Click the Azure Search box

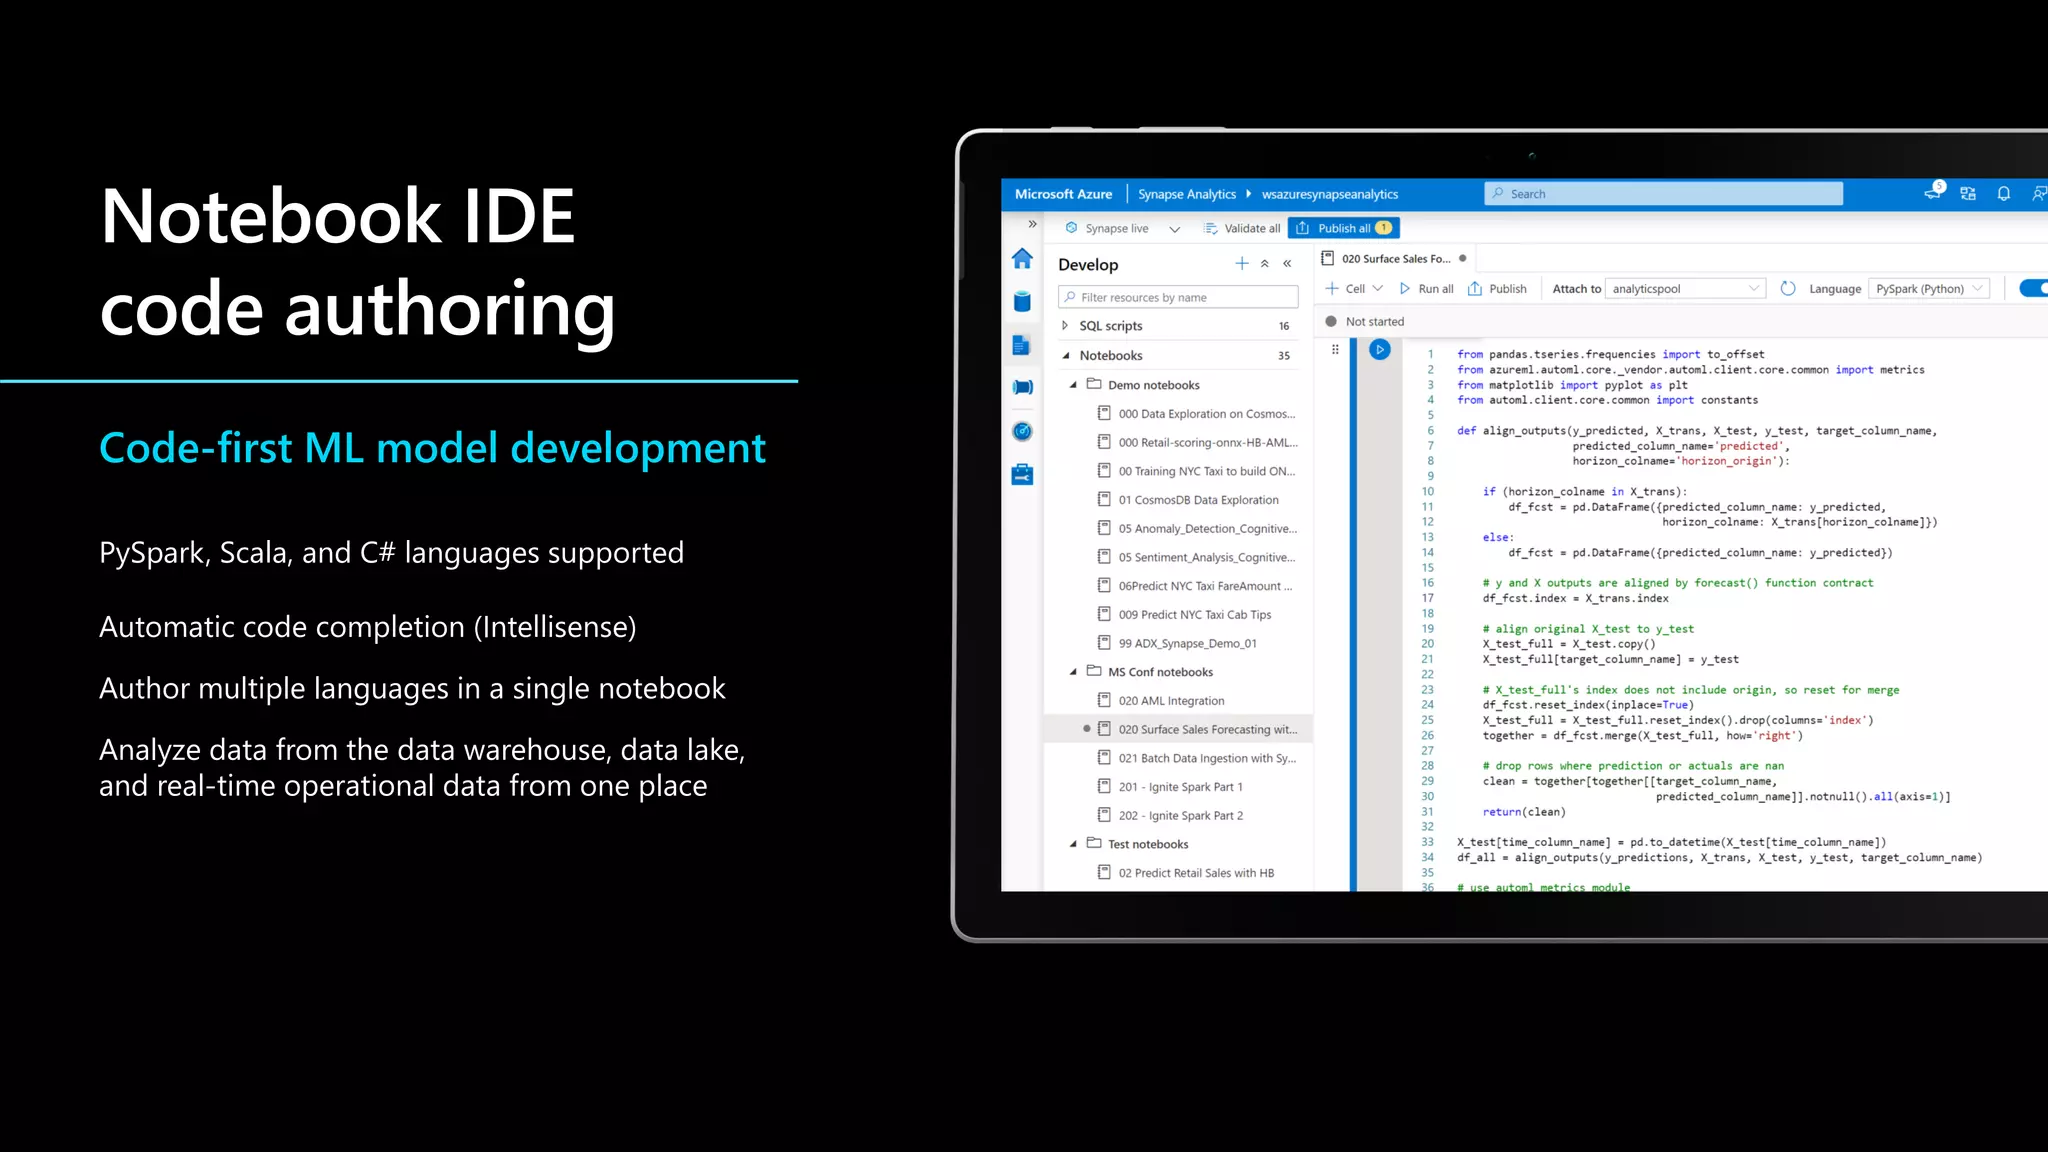[x=1663, y=194]
